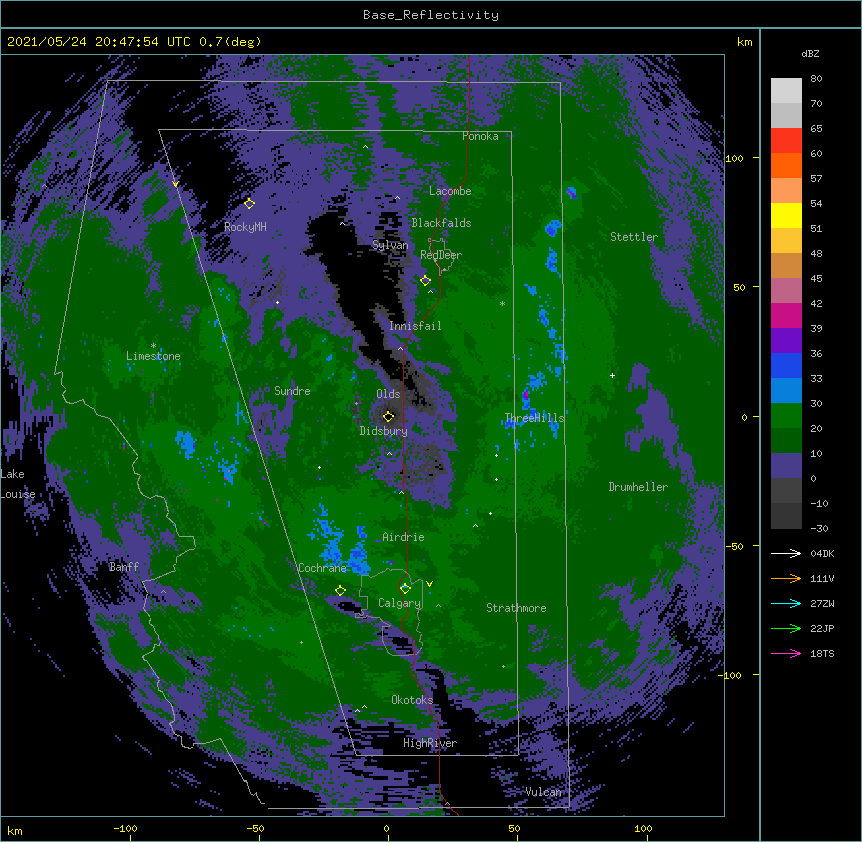The width and height of the screenshot is (862, 842).
Task: Click the asterisk marker east of Innisfail
Action: (x=502, y=303)
